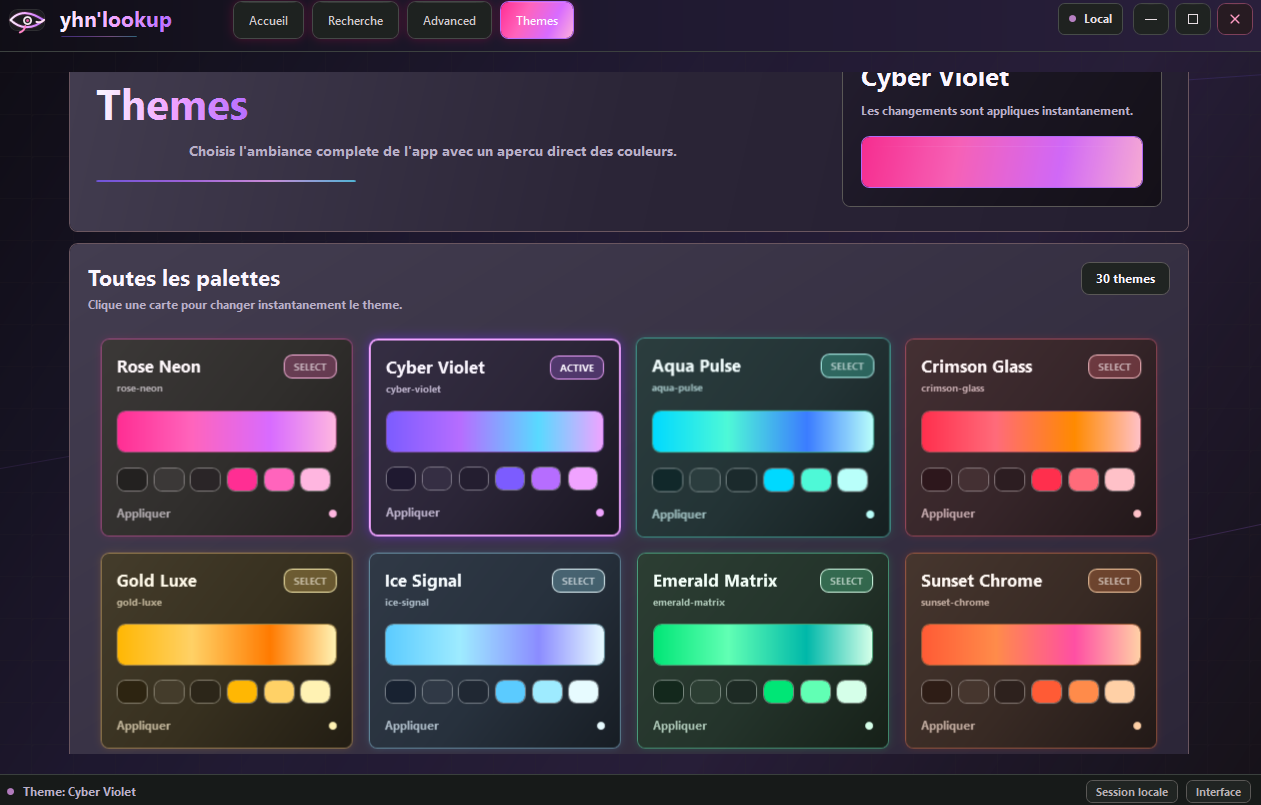The height and width of the screenshot is (805, 1261).
Task: Click the Cyber Violet card gradient bar
Action: 495,432
